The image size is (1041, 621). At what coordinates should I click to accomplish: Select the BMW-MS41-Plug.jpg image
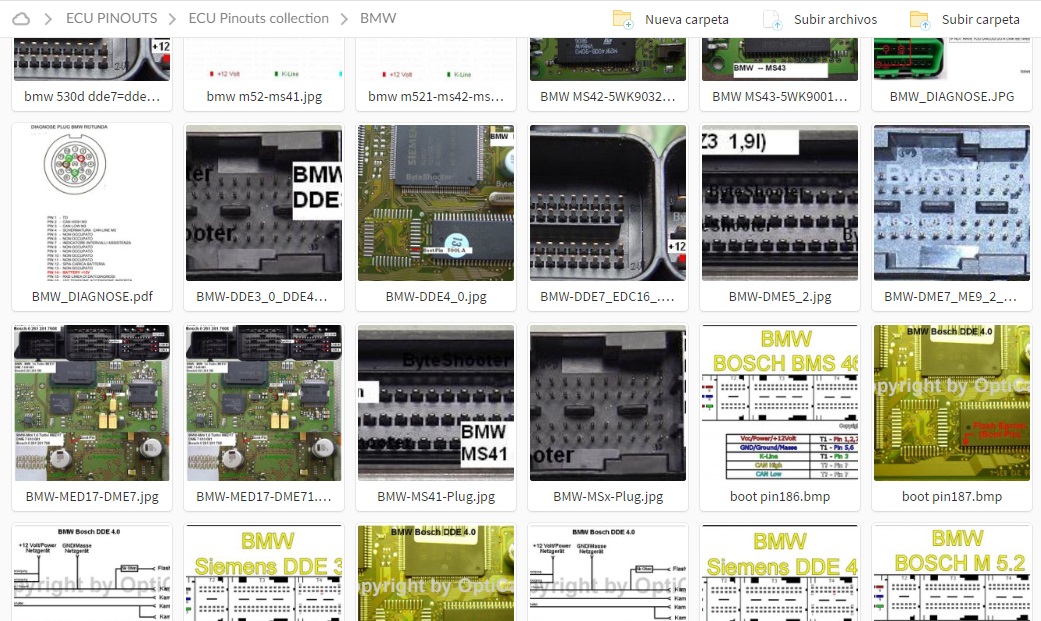pyautogui.click(x=435, y=402)
